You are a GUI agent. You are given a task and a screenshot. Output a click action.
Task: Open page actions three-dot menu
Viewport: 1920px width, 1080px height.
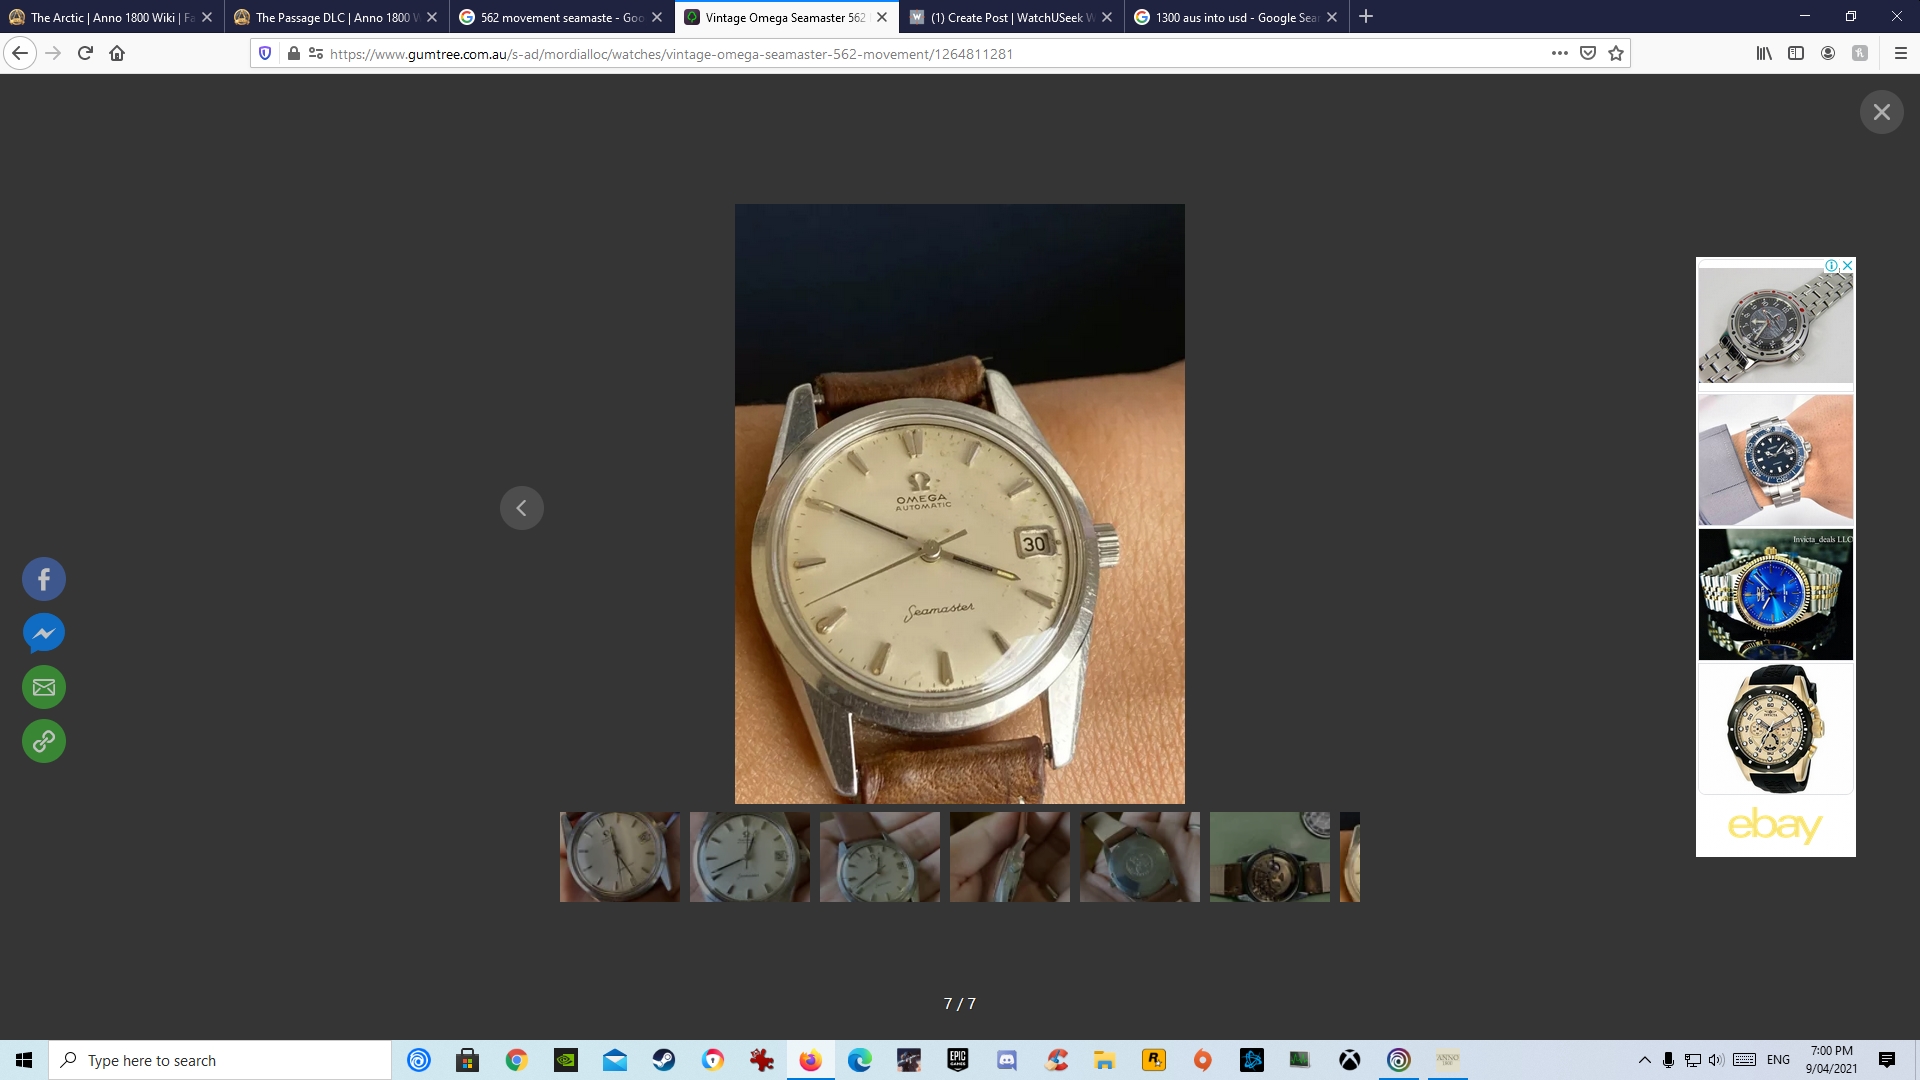1559,54
